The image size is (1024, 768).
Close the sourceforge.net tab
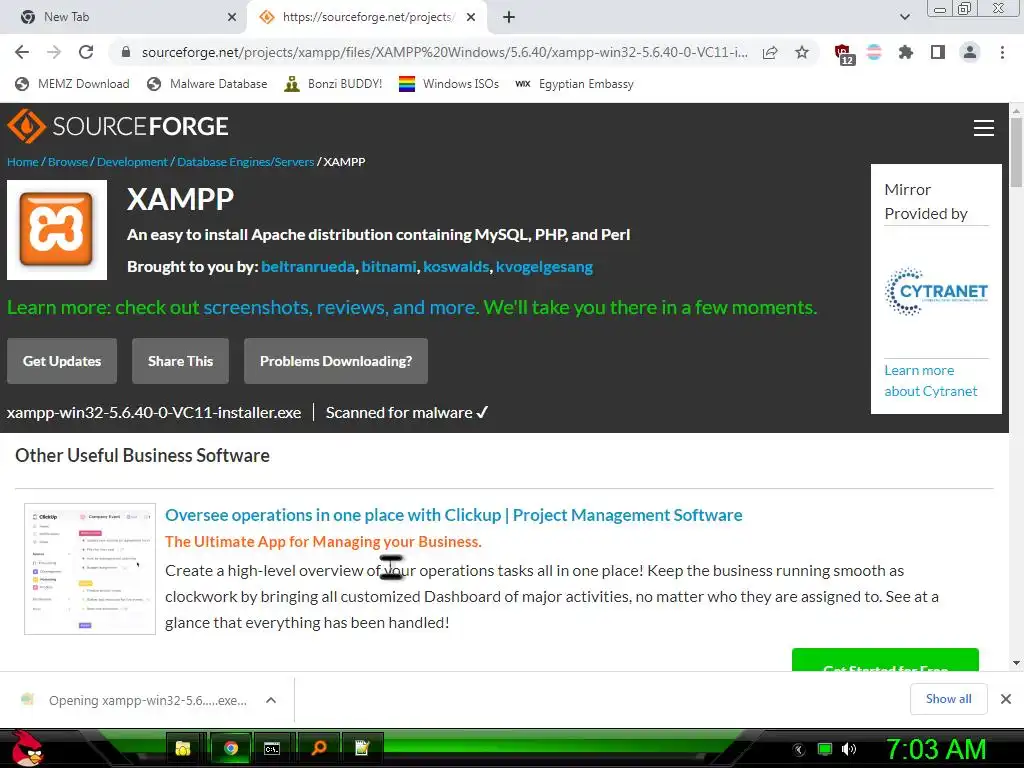pyautogui.click(x=471, y=17)
